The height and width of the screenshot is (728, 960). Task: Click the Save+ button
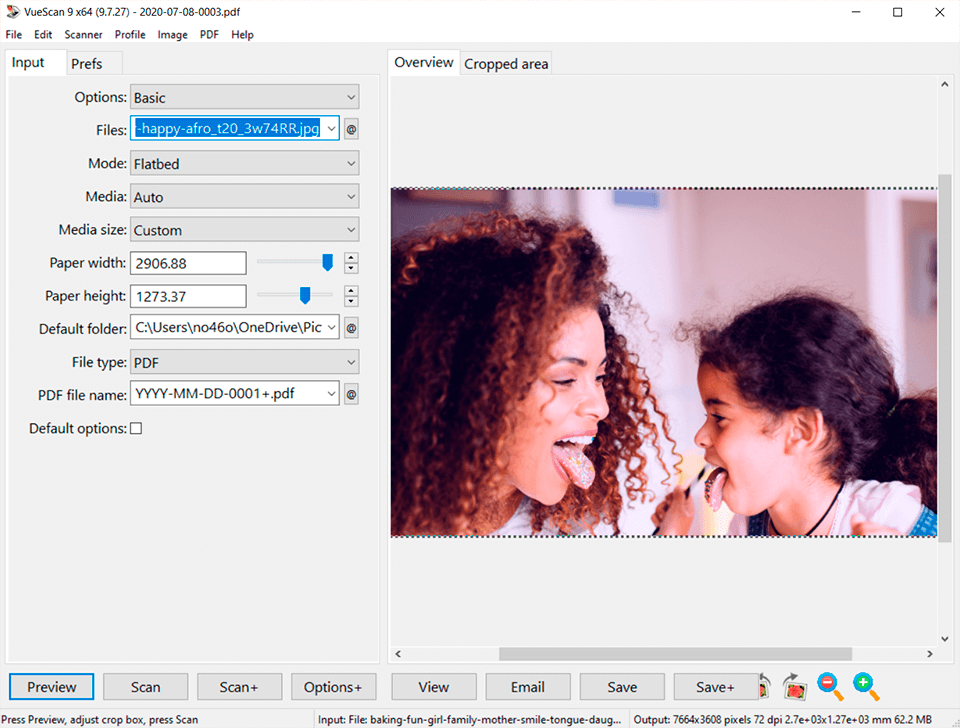(715, 687)
